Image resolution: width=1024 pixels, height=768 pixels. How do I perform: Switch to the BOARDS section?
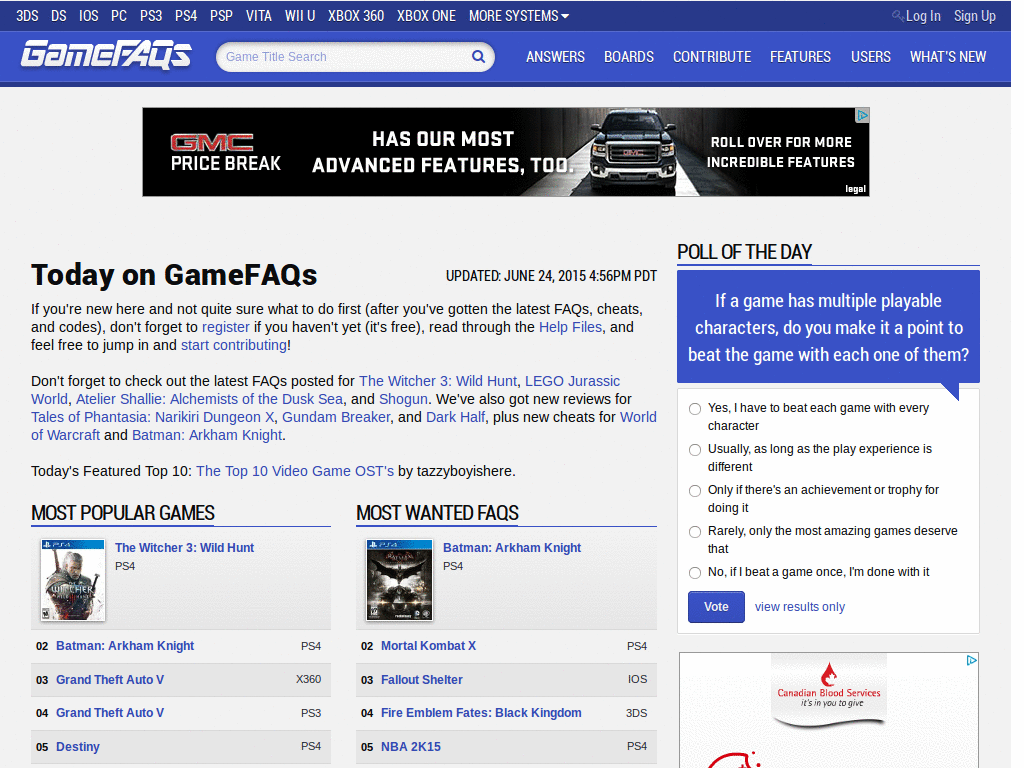click(628, 57)
